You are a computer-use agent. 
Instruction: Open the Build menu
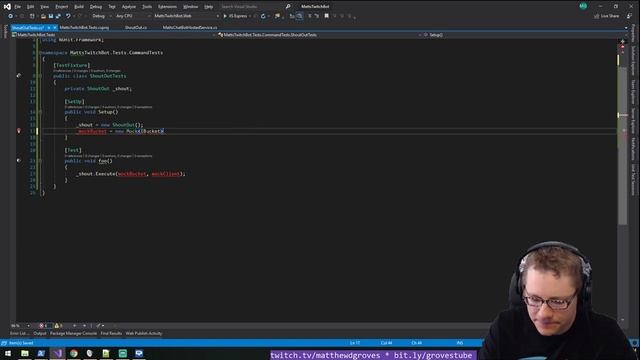(x=79, y=7)
